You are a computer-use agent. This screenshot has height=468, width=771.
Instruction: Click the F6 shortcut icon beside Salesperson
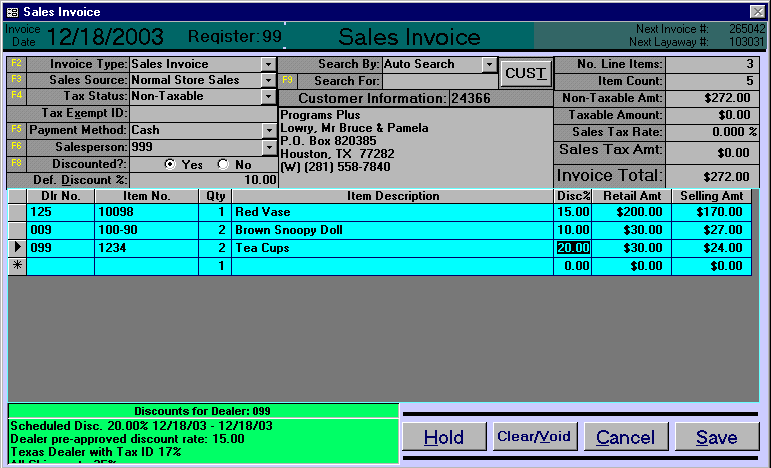15,147
